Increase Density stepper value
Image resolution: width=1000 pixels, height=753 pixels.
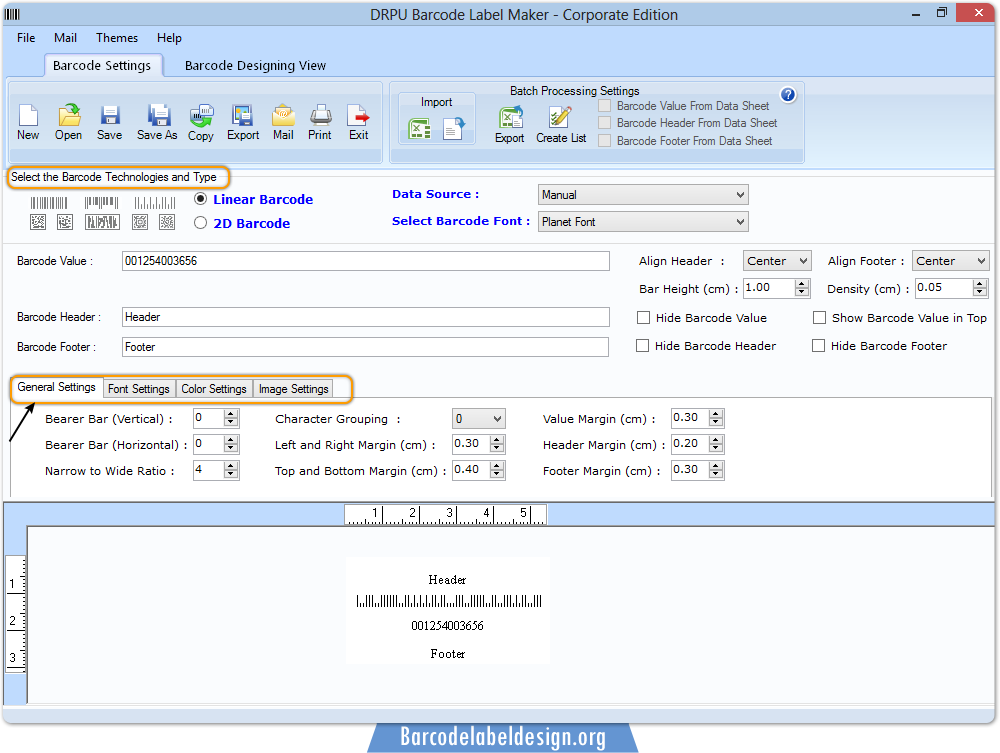tap(980, 284)
